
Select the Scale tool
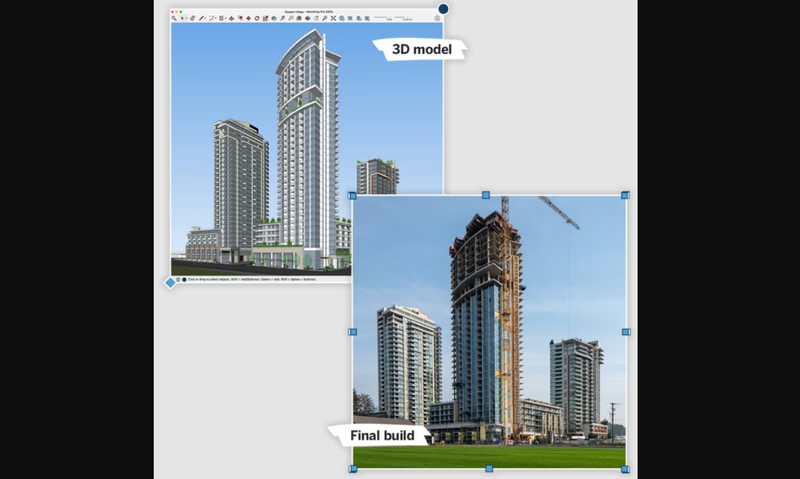[265, 18]
